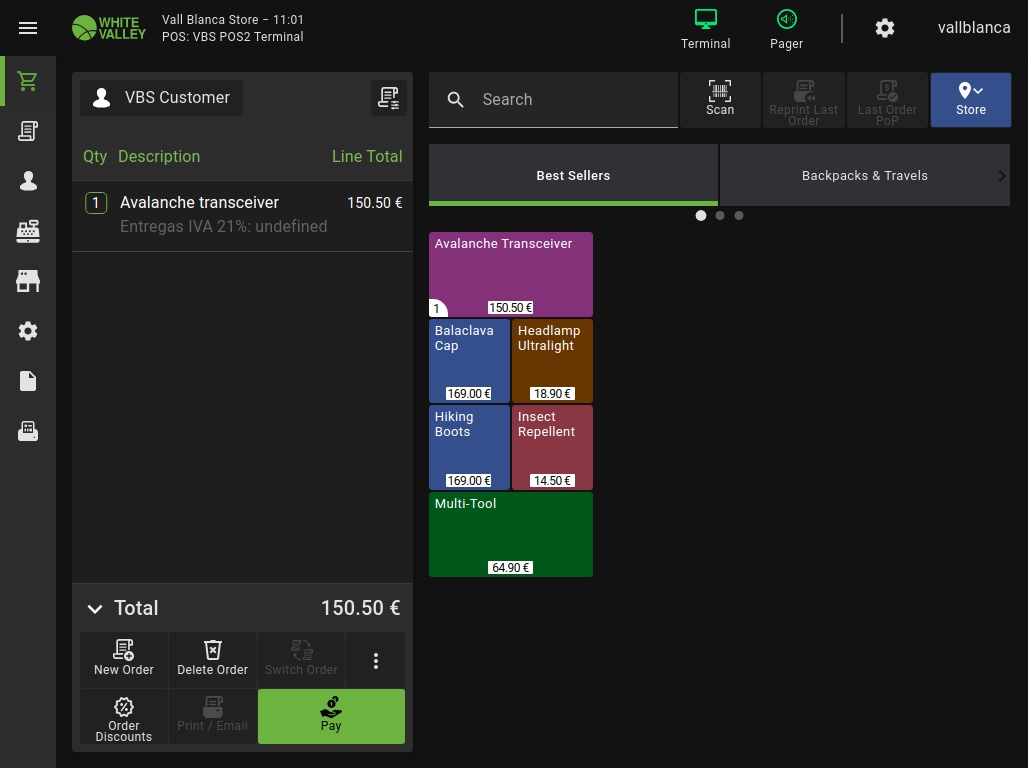Add the green Multi-Tool product tile
Screen dimensions: 1028x768
click(x=511, y=534)
